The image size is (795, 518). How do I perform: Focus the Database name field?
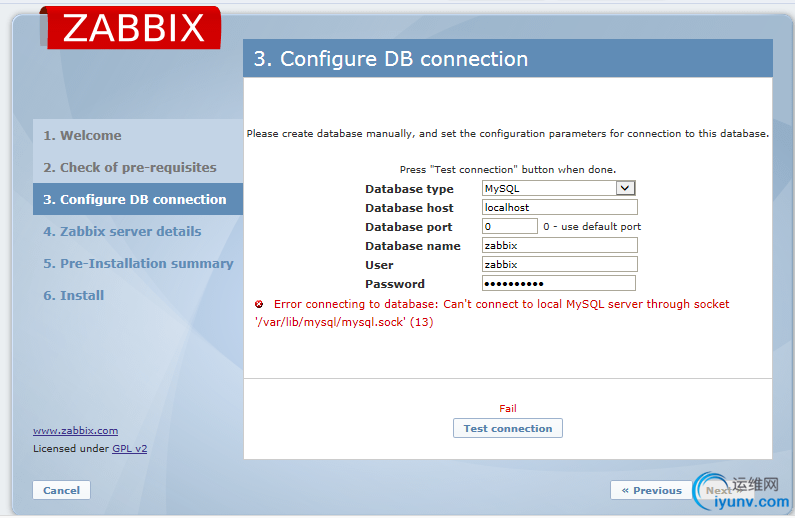(560, 245)
